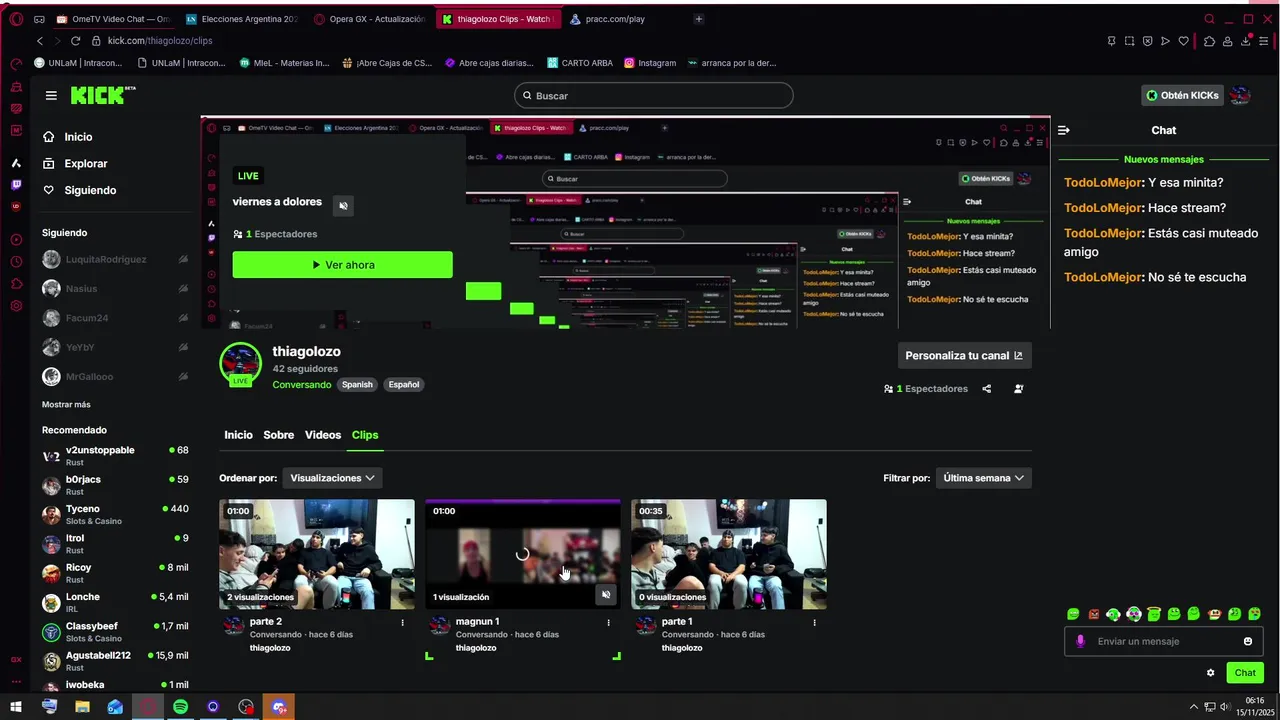1280x720 pixels.
Task: Take snapshot with the capture icon
Action: coord(1129,41)
